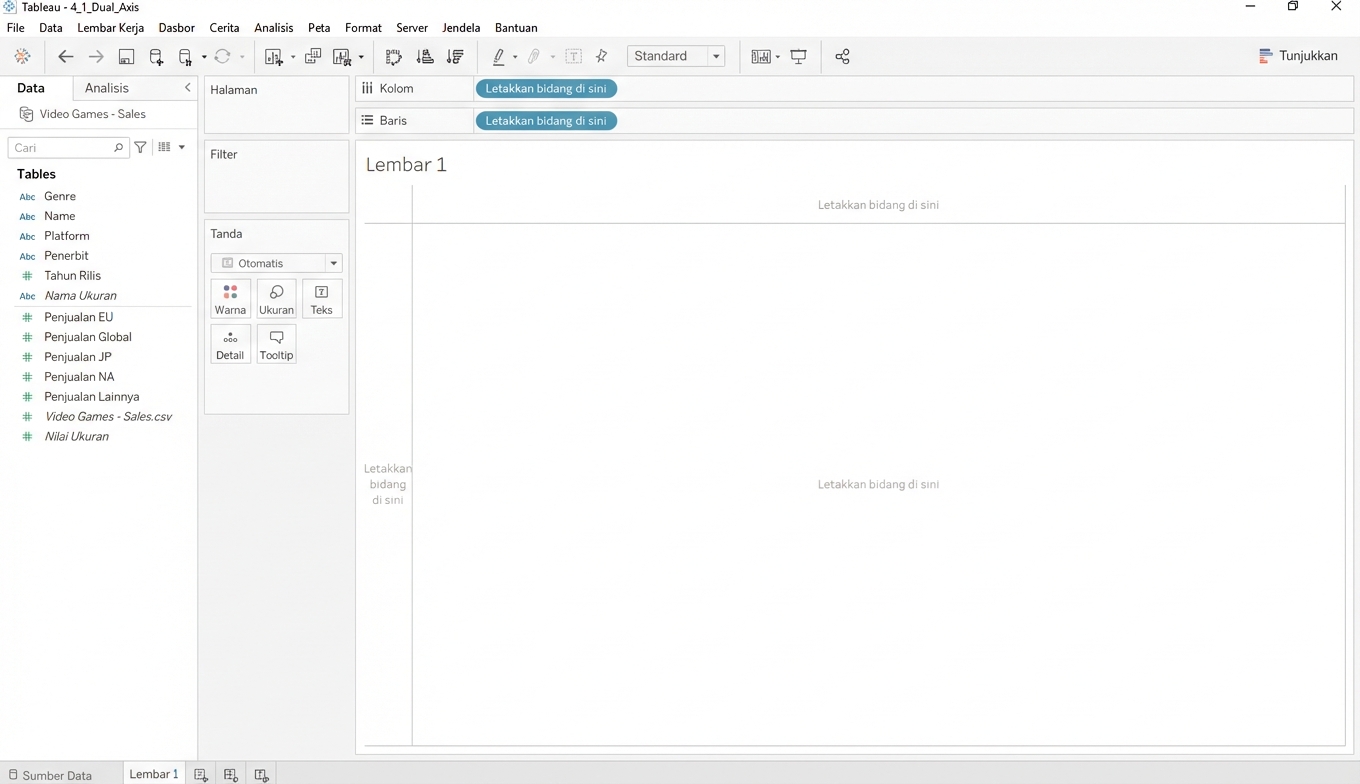Open the new dashboard icon at bottom
1360x784 pixels.
pyautogui.click(x=231, y=774)
